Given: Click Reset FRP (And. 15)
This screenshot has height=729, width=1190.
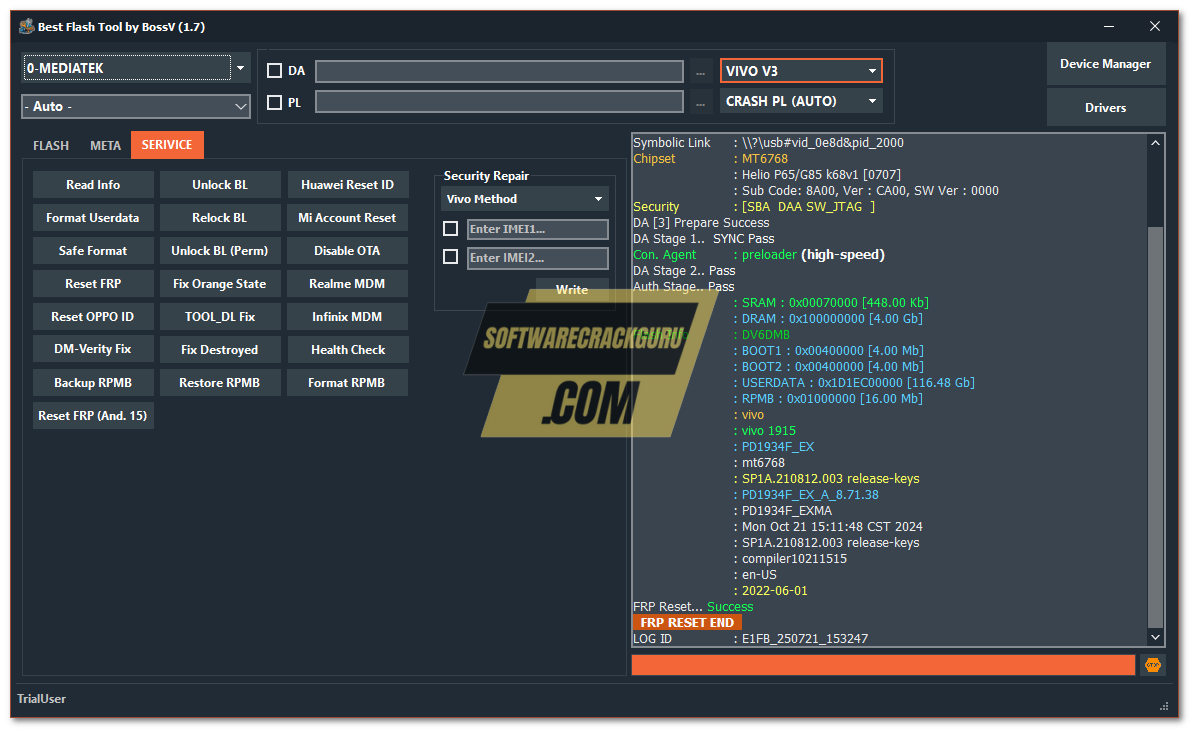Looking at the screenshot, I should (x=93, y=416).
